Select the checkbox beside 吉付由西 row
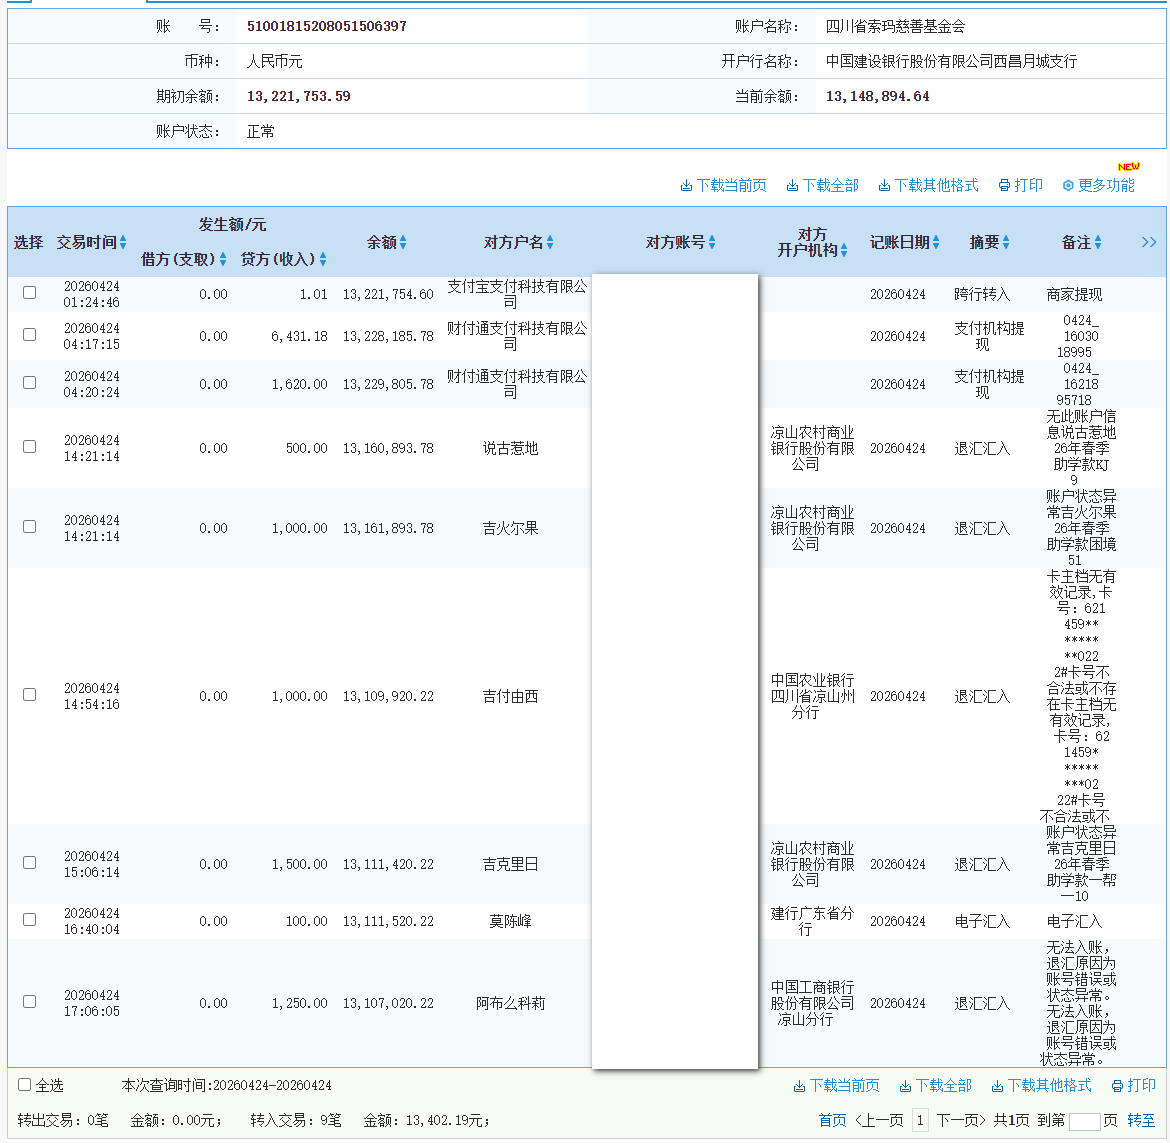Screen dimensions: 1170x1143 pyautogui.click(x=29, y=694)
